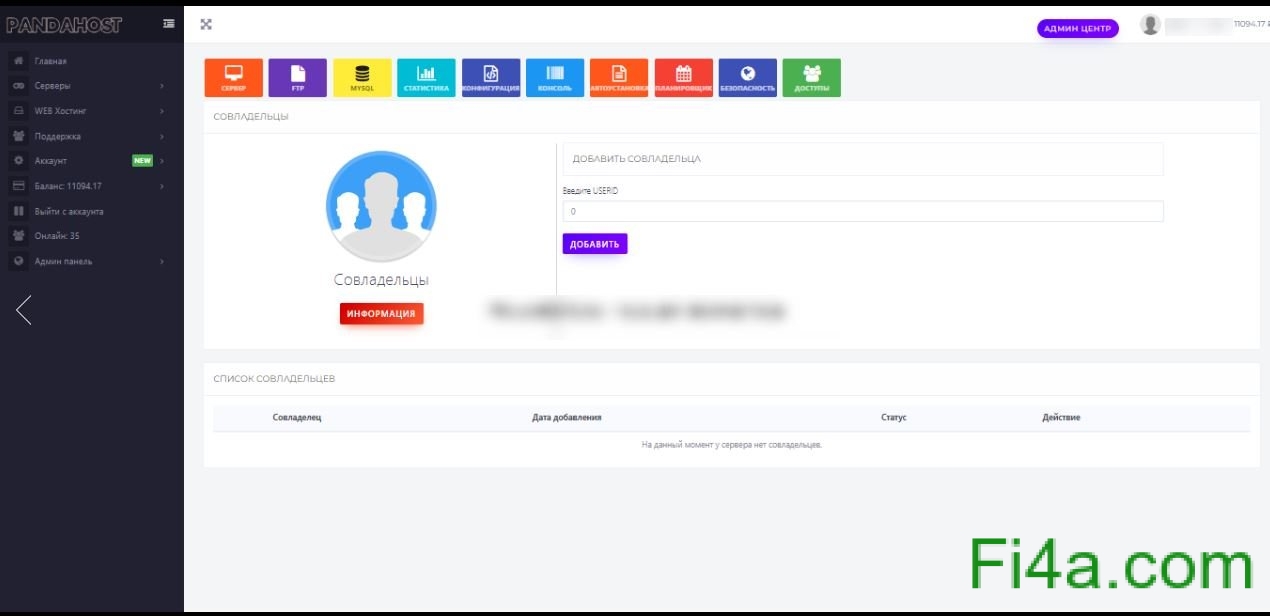The height and width of the screenshot is (616, 1270).
Task: Open the Безопасность globe tile
Action: (747, 77)
